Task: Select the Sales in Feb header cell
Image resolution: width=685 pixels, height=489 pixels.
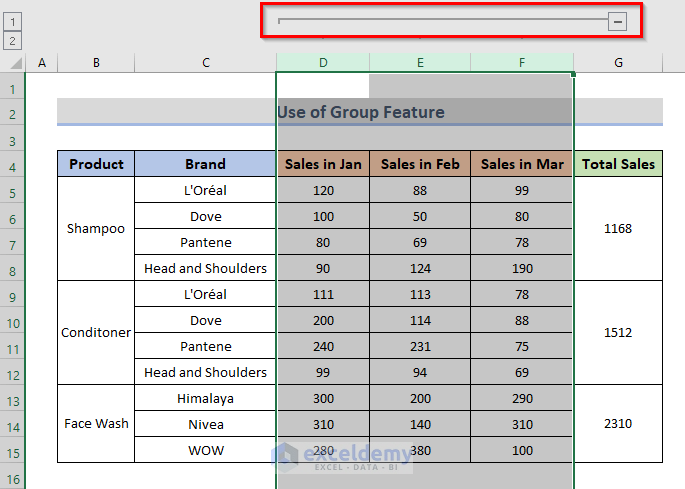Action: coord(420,164)
